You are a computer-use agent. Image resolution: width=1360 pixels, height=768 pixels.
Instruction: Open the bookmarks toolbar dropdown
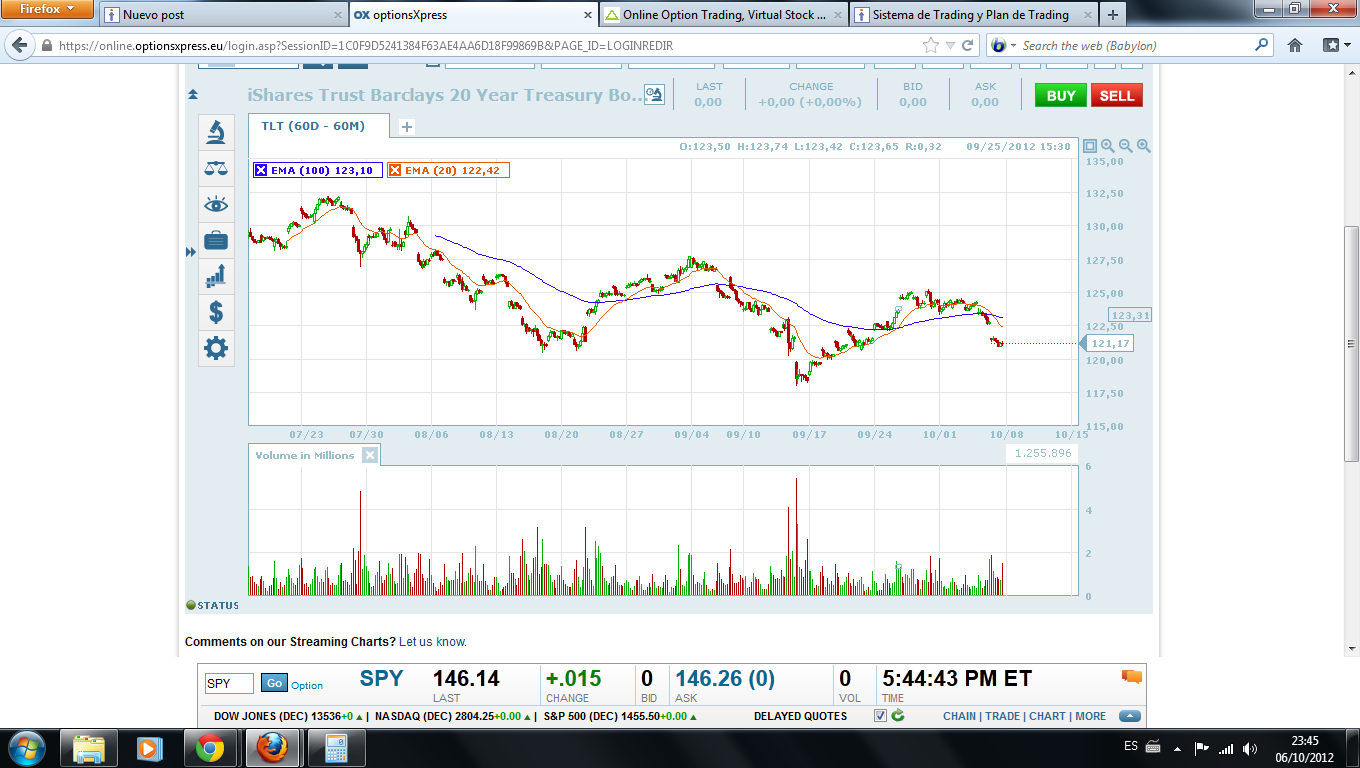pyautogui.click(x=1335, y=45)
